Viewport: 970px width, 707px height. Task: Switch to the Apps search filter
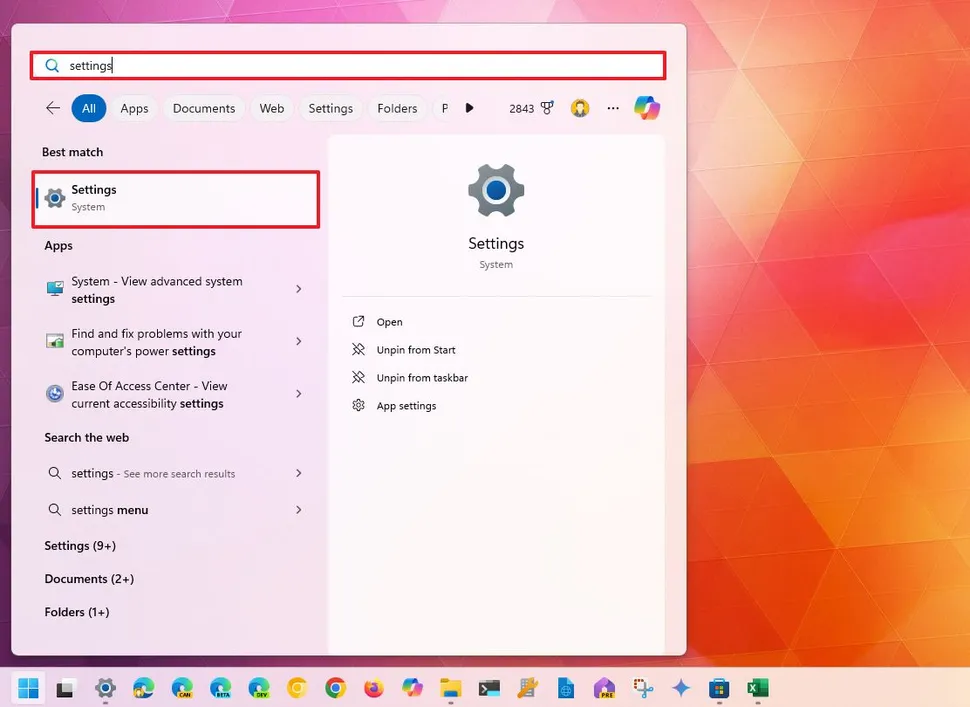(134, 108)
